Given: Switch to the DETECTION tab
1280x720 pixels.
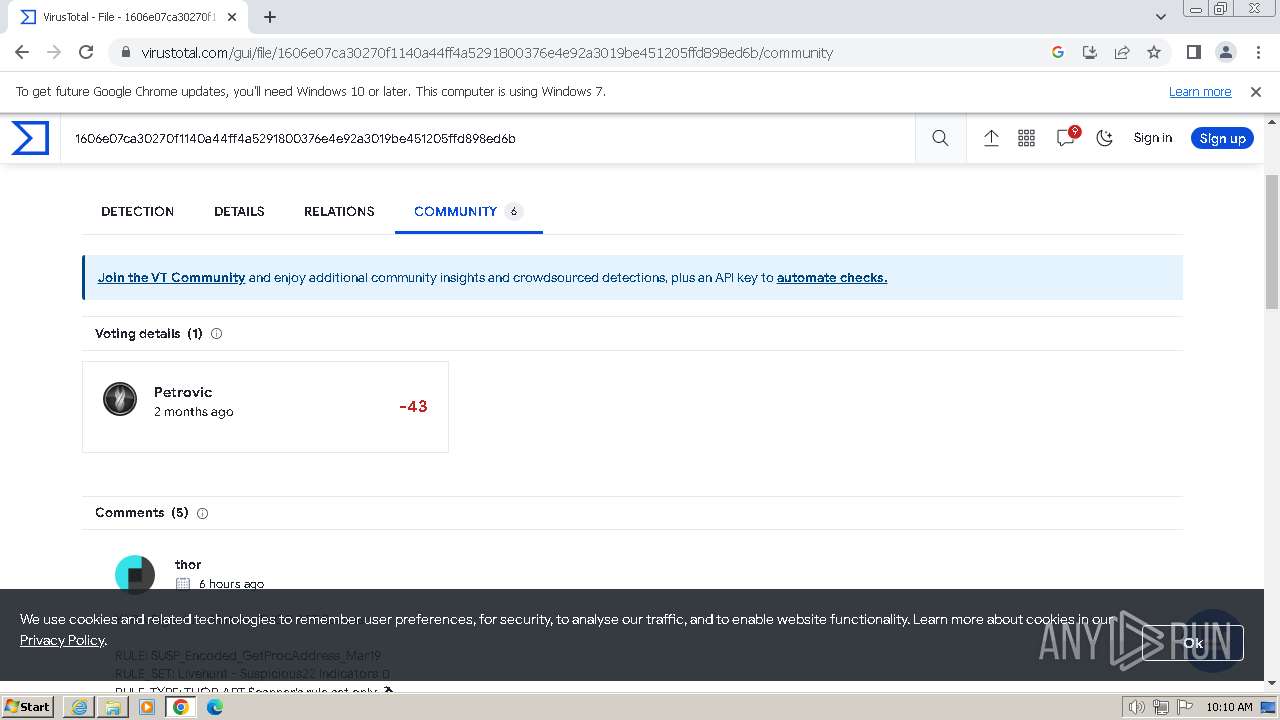Looking at the screenshot, I should [137, 211].
